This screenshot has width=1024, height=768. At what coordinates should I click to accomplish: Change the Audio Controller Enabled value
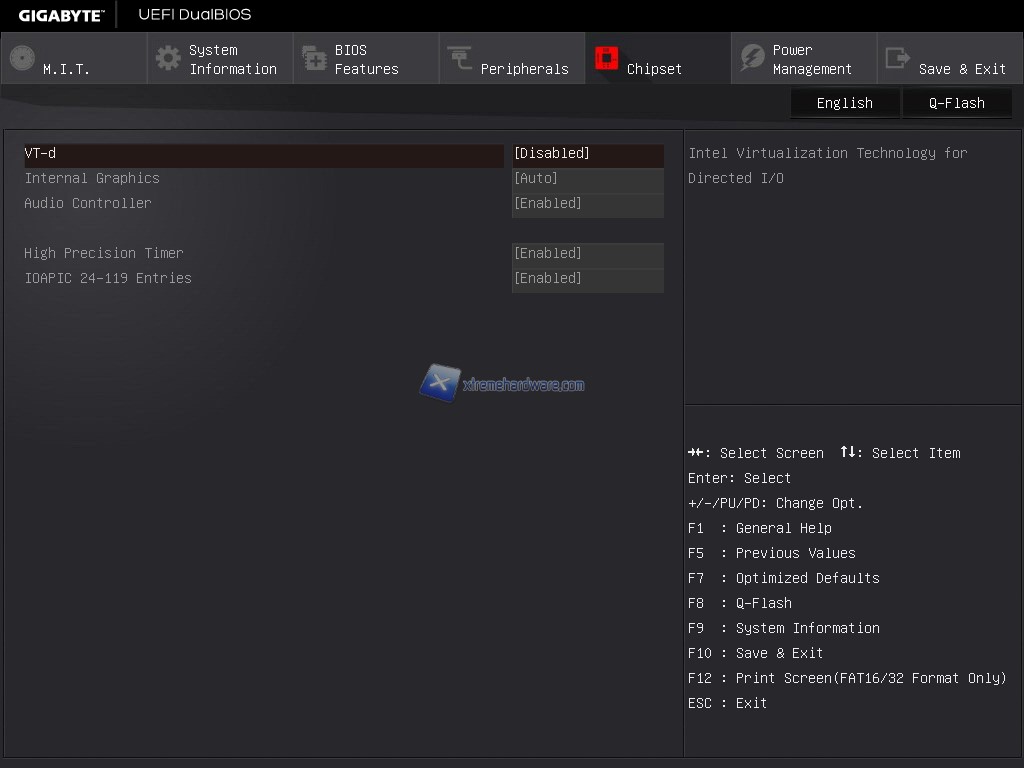tap(587, 204)
